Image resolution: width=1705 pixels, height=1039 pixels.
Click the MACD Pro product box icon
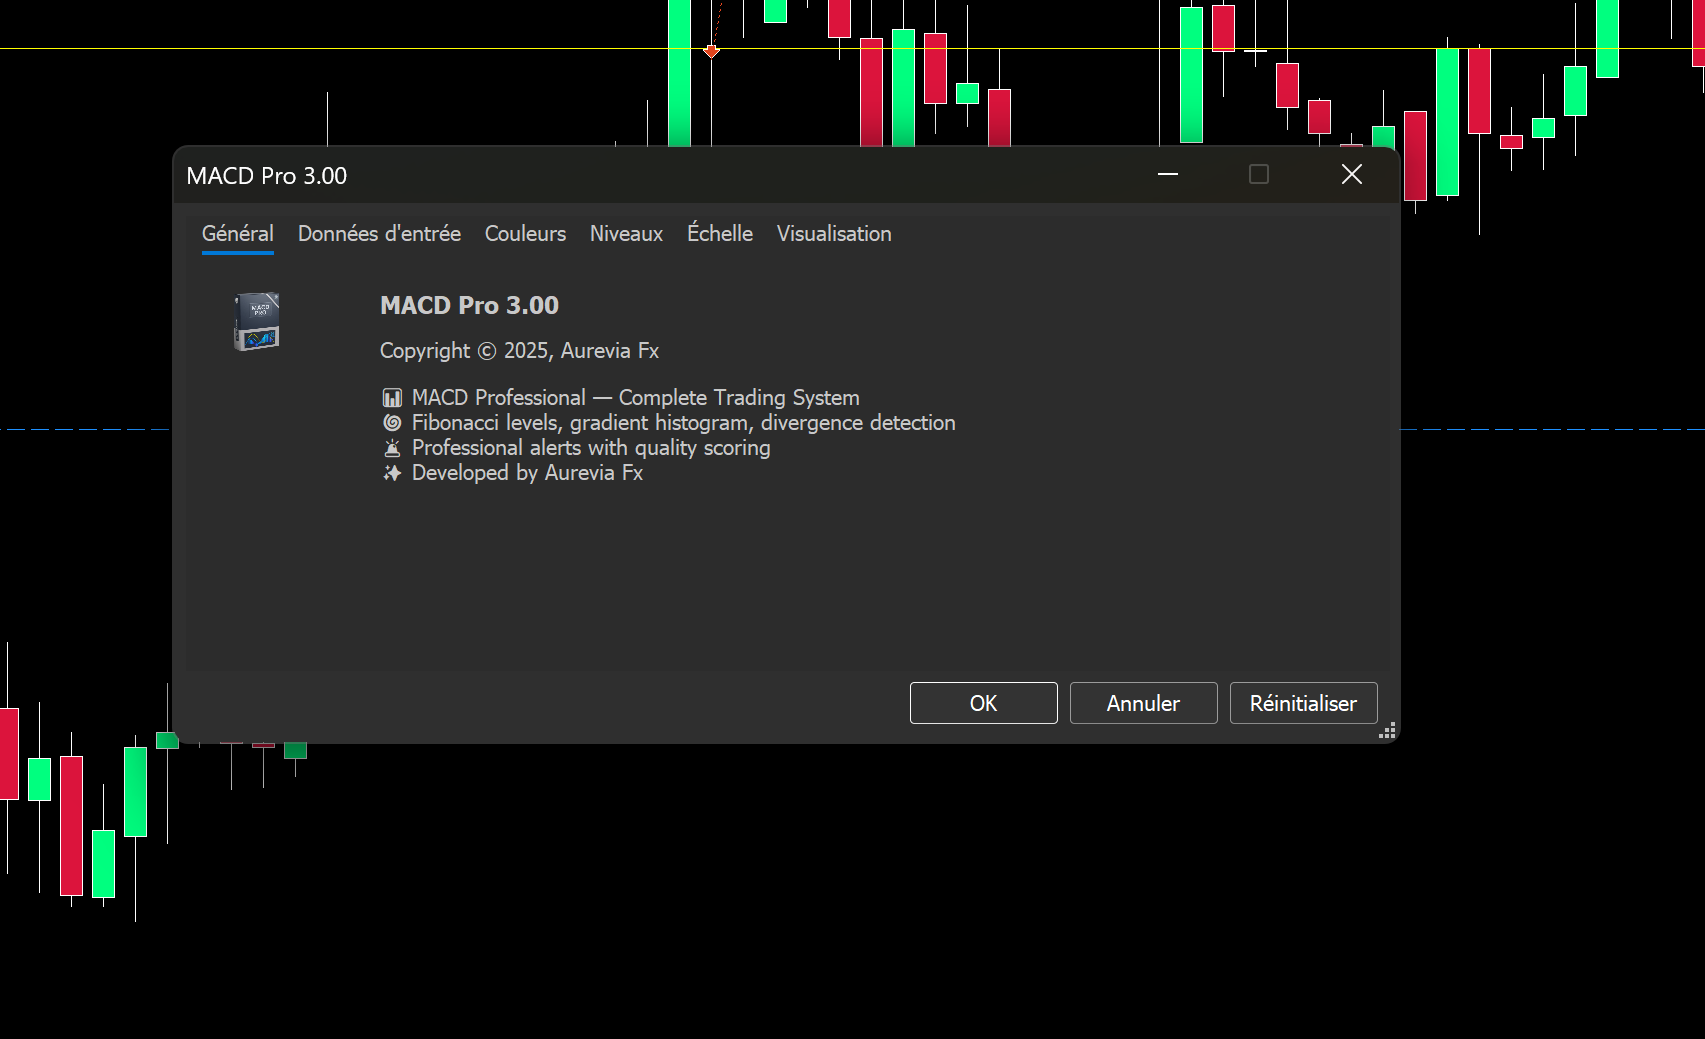[x=256, y=322]
